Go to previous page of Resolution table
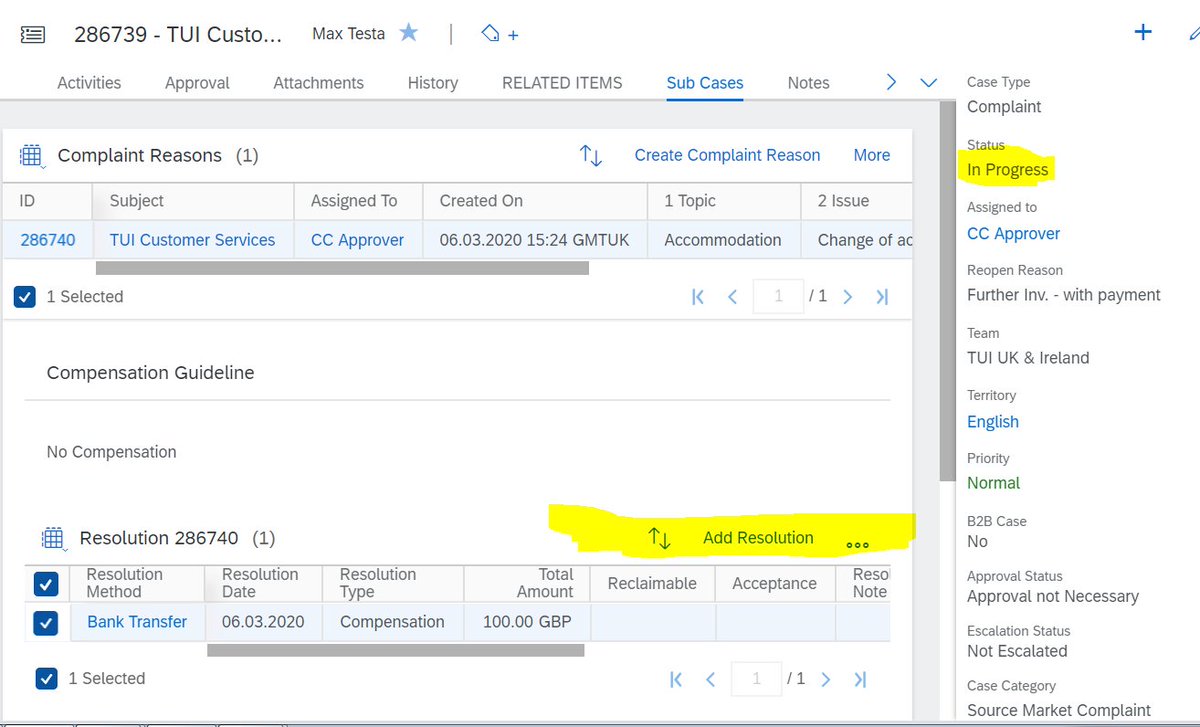Viewport: 1200px width, 727px height. (x=710, y=679)
